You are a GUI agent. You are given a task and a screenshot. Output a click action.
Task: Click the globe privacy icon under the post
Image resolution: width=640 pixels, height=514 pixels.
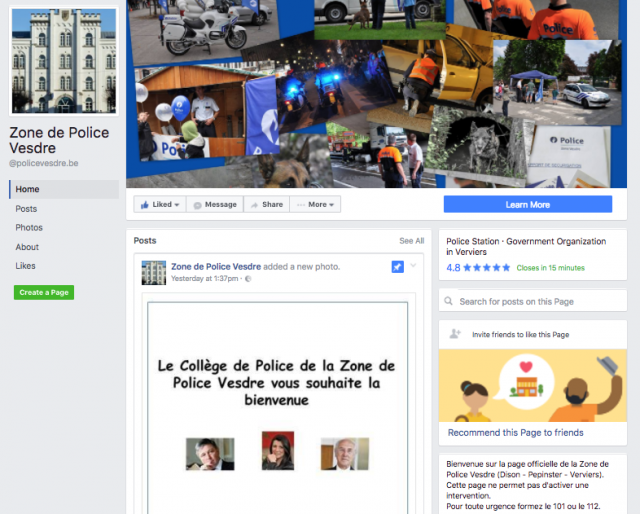[x=248, y=279]
